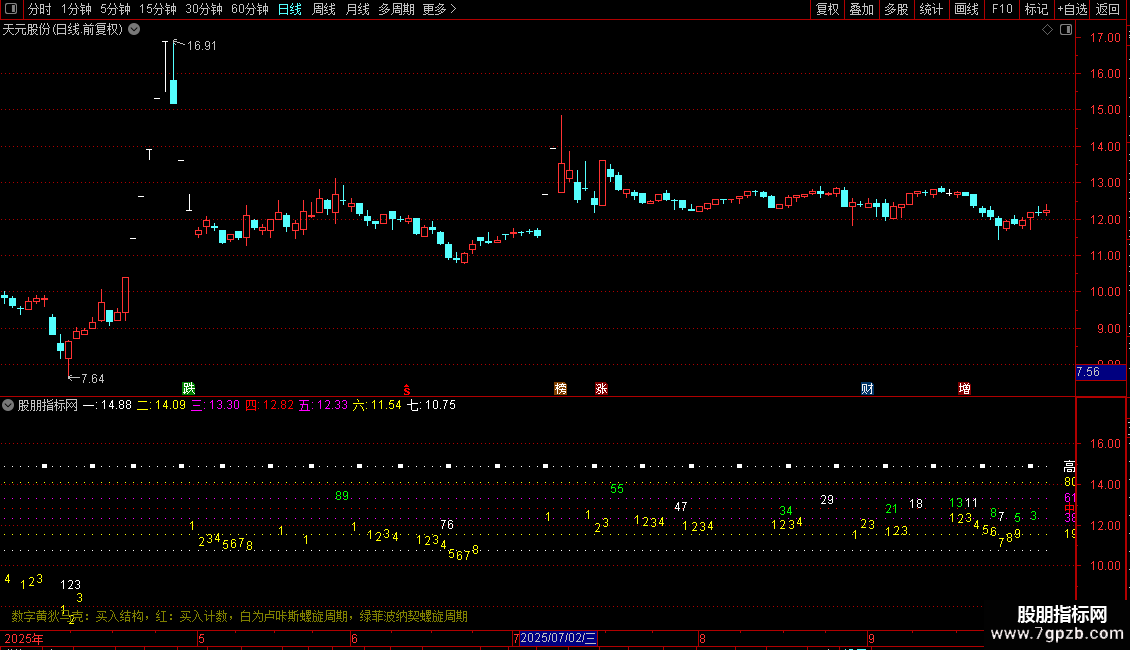The image size is (1130, 650).
Task: Expand the 天元股份 chart title dropdown
Action: pyautogui.click(x=134, y=30)
